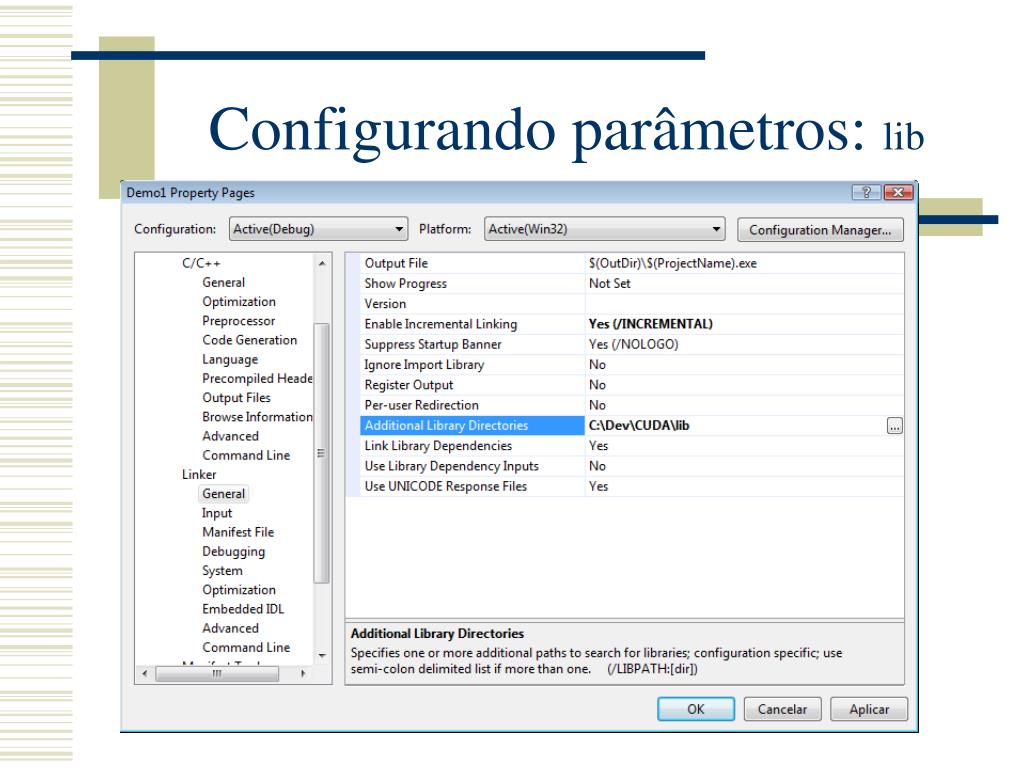Select Use UNICODE Response Files property

click(445, 486)
